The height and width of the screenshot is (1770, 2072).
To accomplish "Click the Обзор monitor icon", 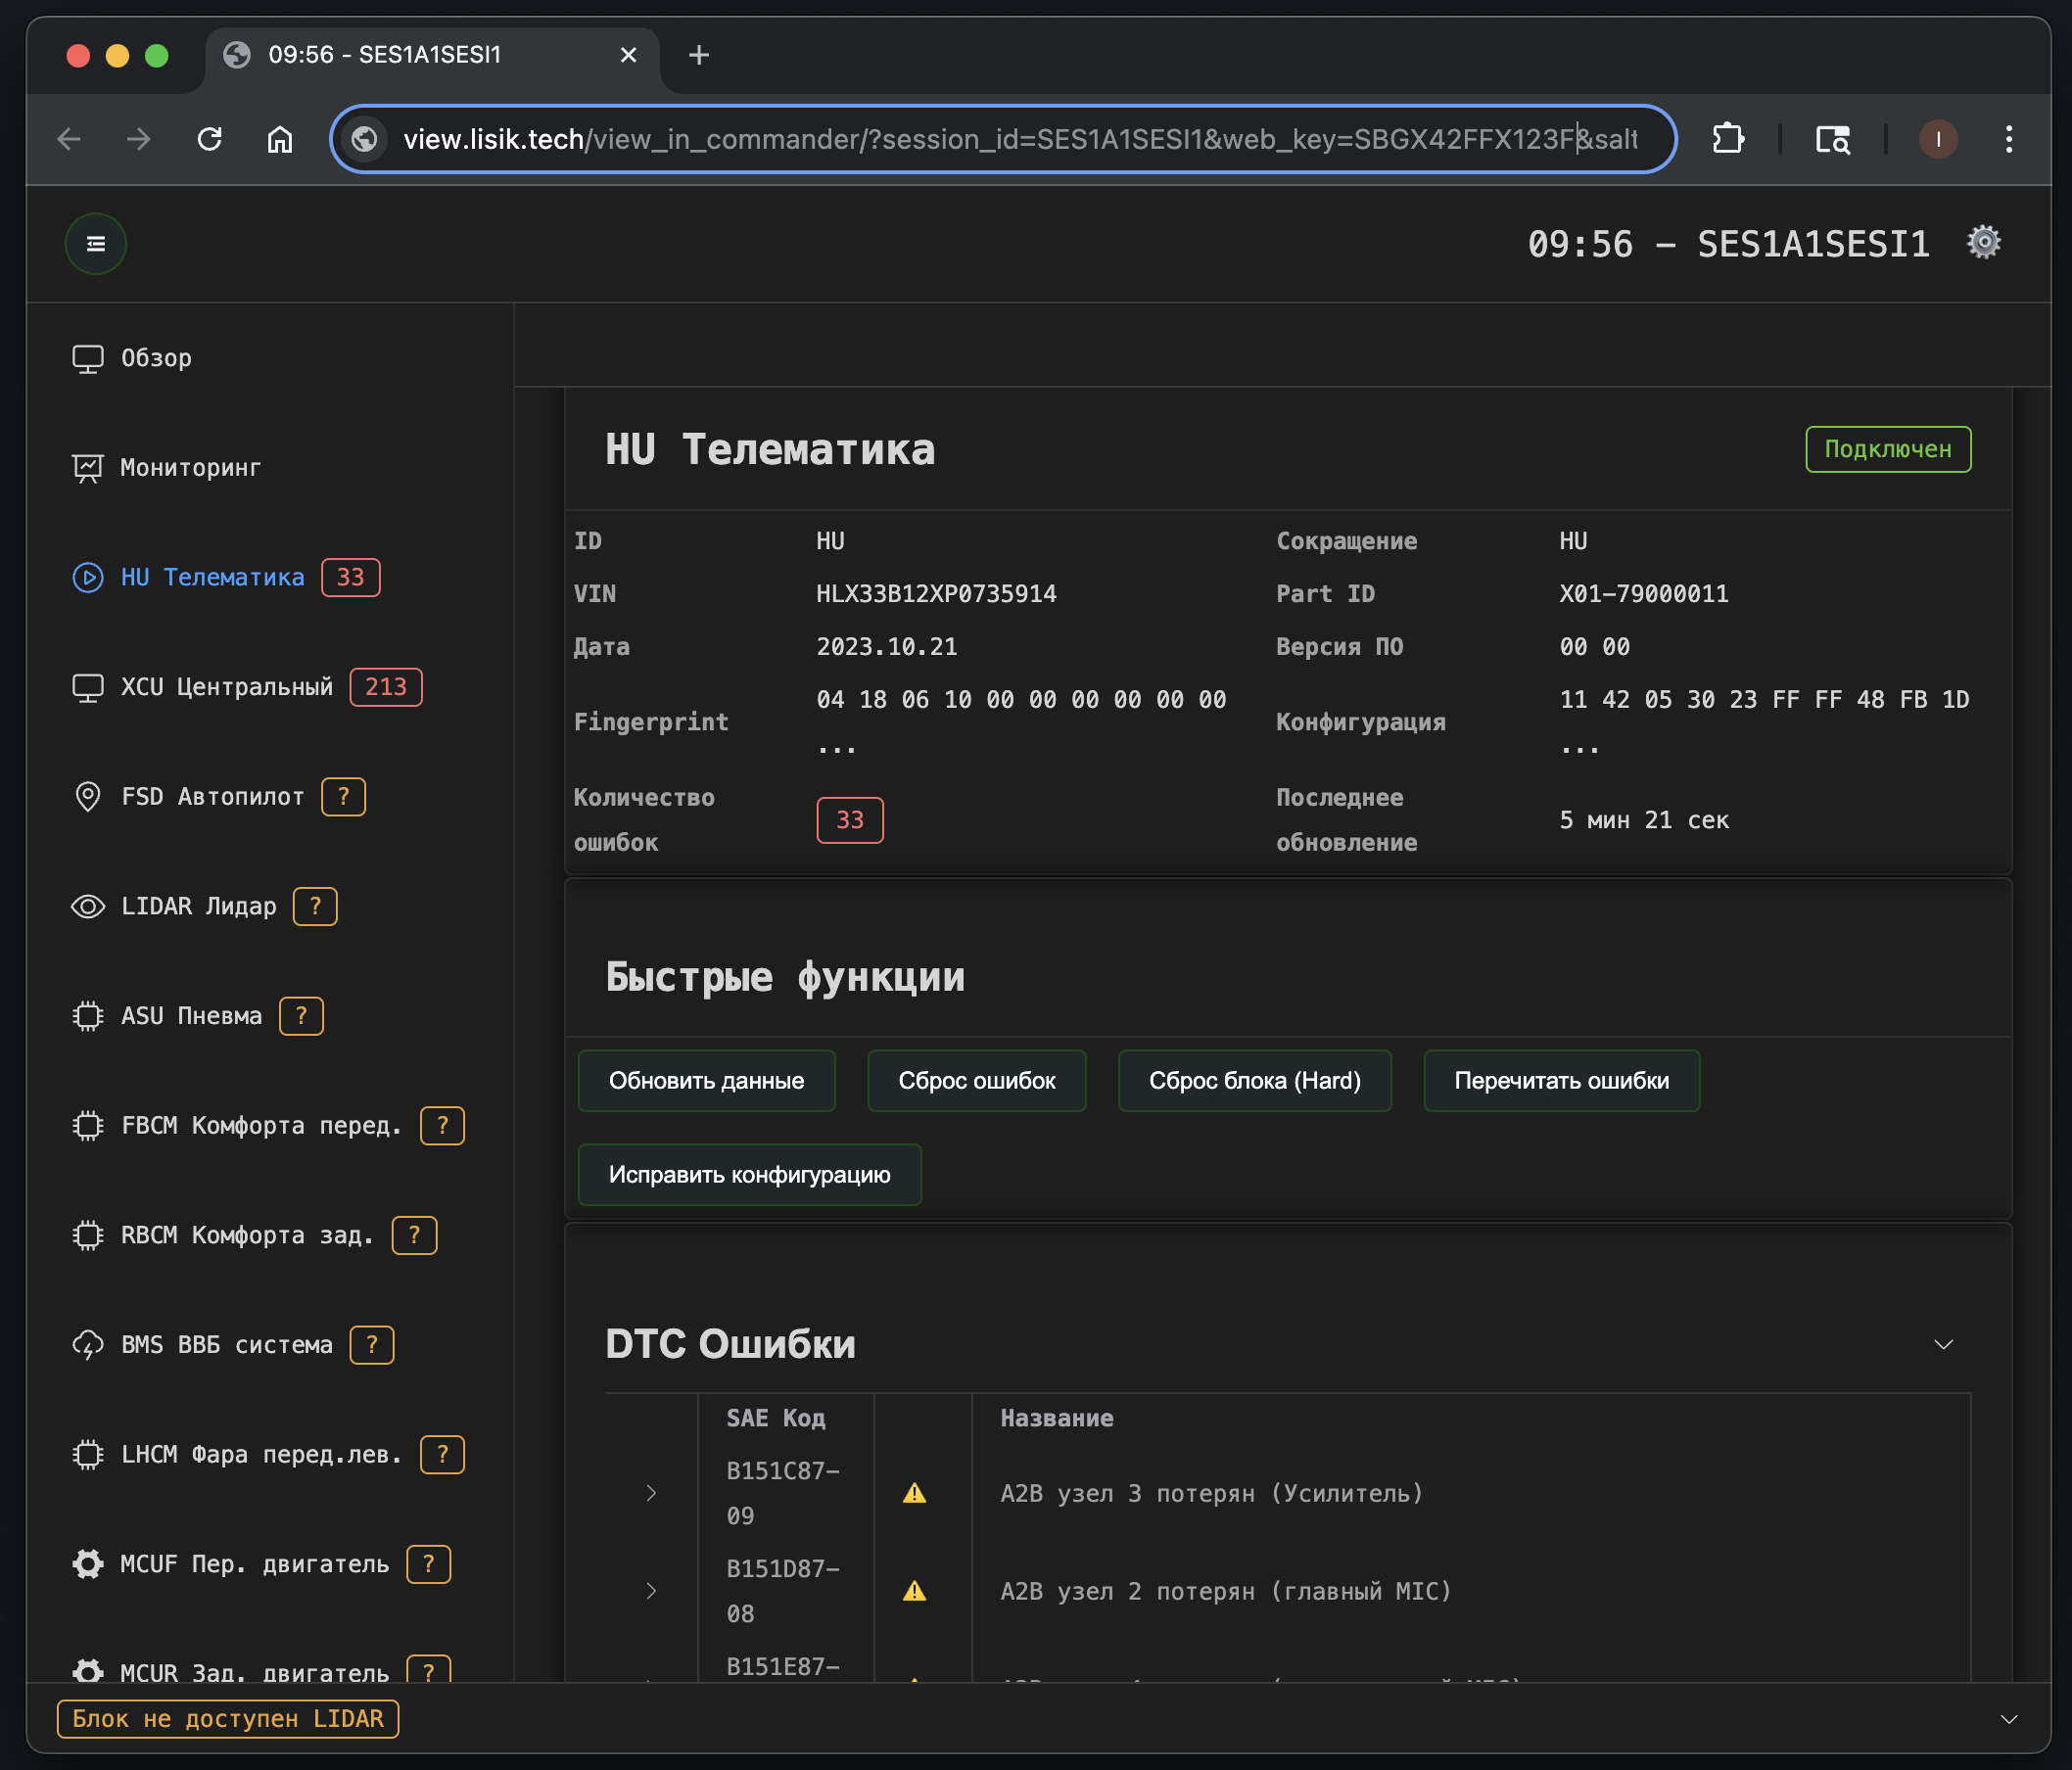I will (88, 359).
